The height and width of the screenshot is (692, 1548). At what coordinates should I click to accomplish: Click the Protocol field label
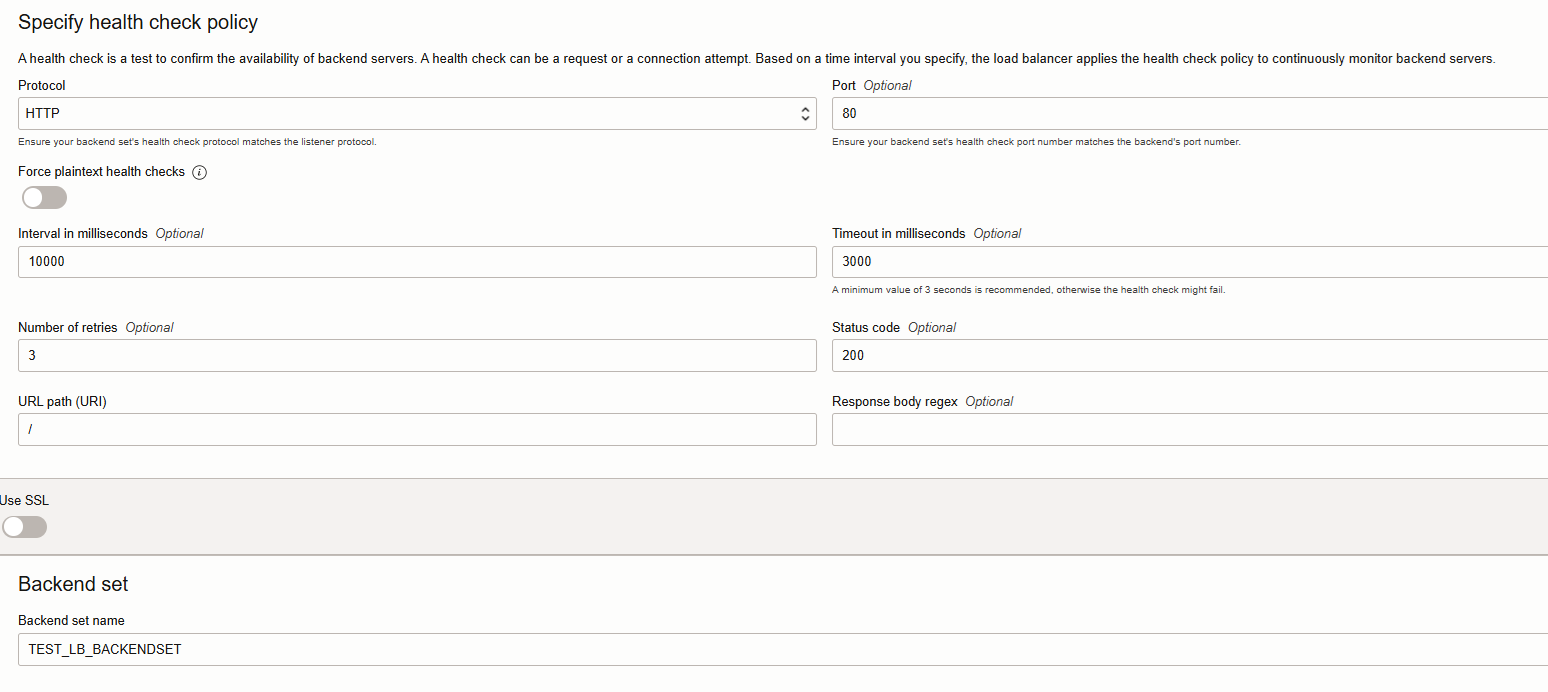coord(42,86)
